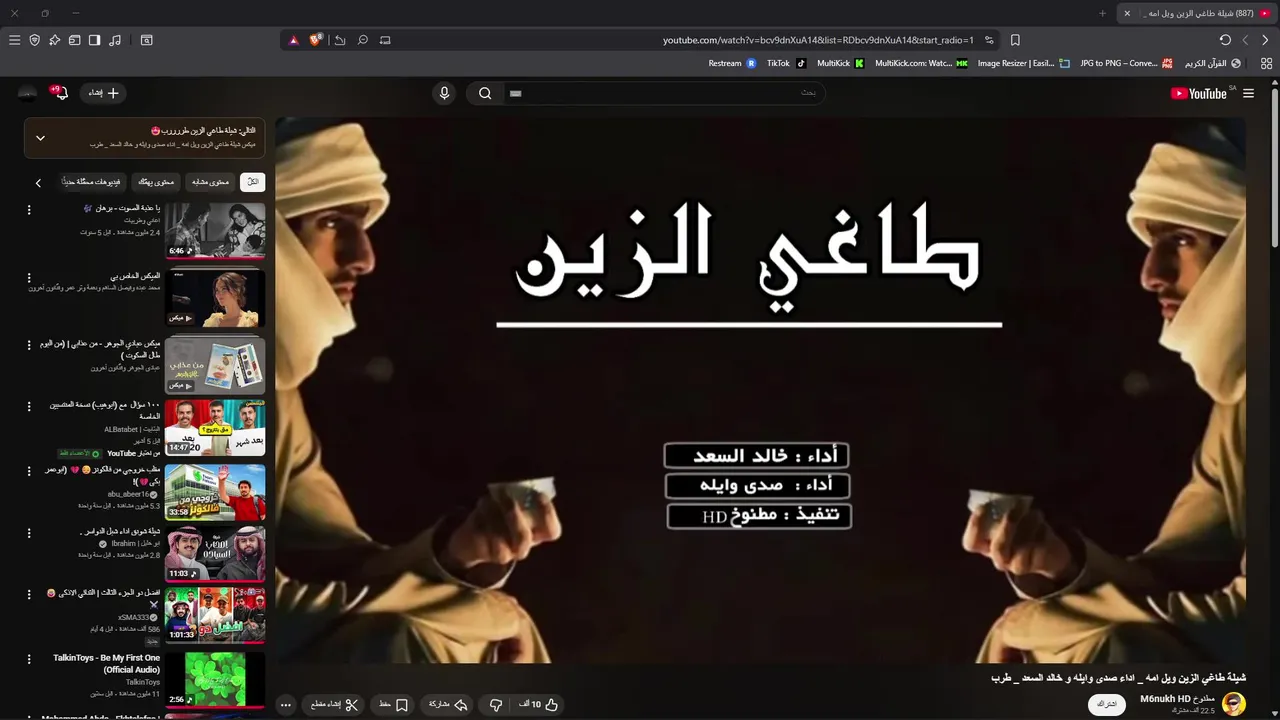The image size is (1280, 720).
Task: Open the 33:58 Falcons video thumbnail
Action: click(x=215, y=491)
